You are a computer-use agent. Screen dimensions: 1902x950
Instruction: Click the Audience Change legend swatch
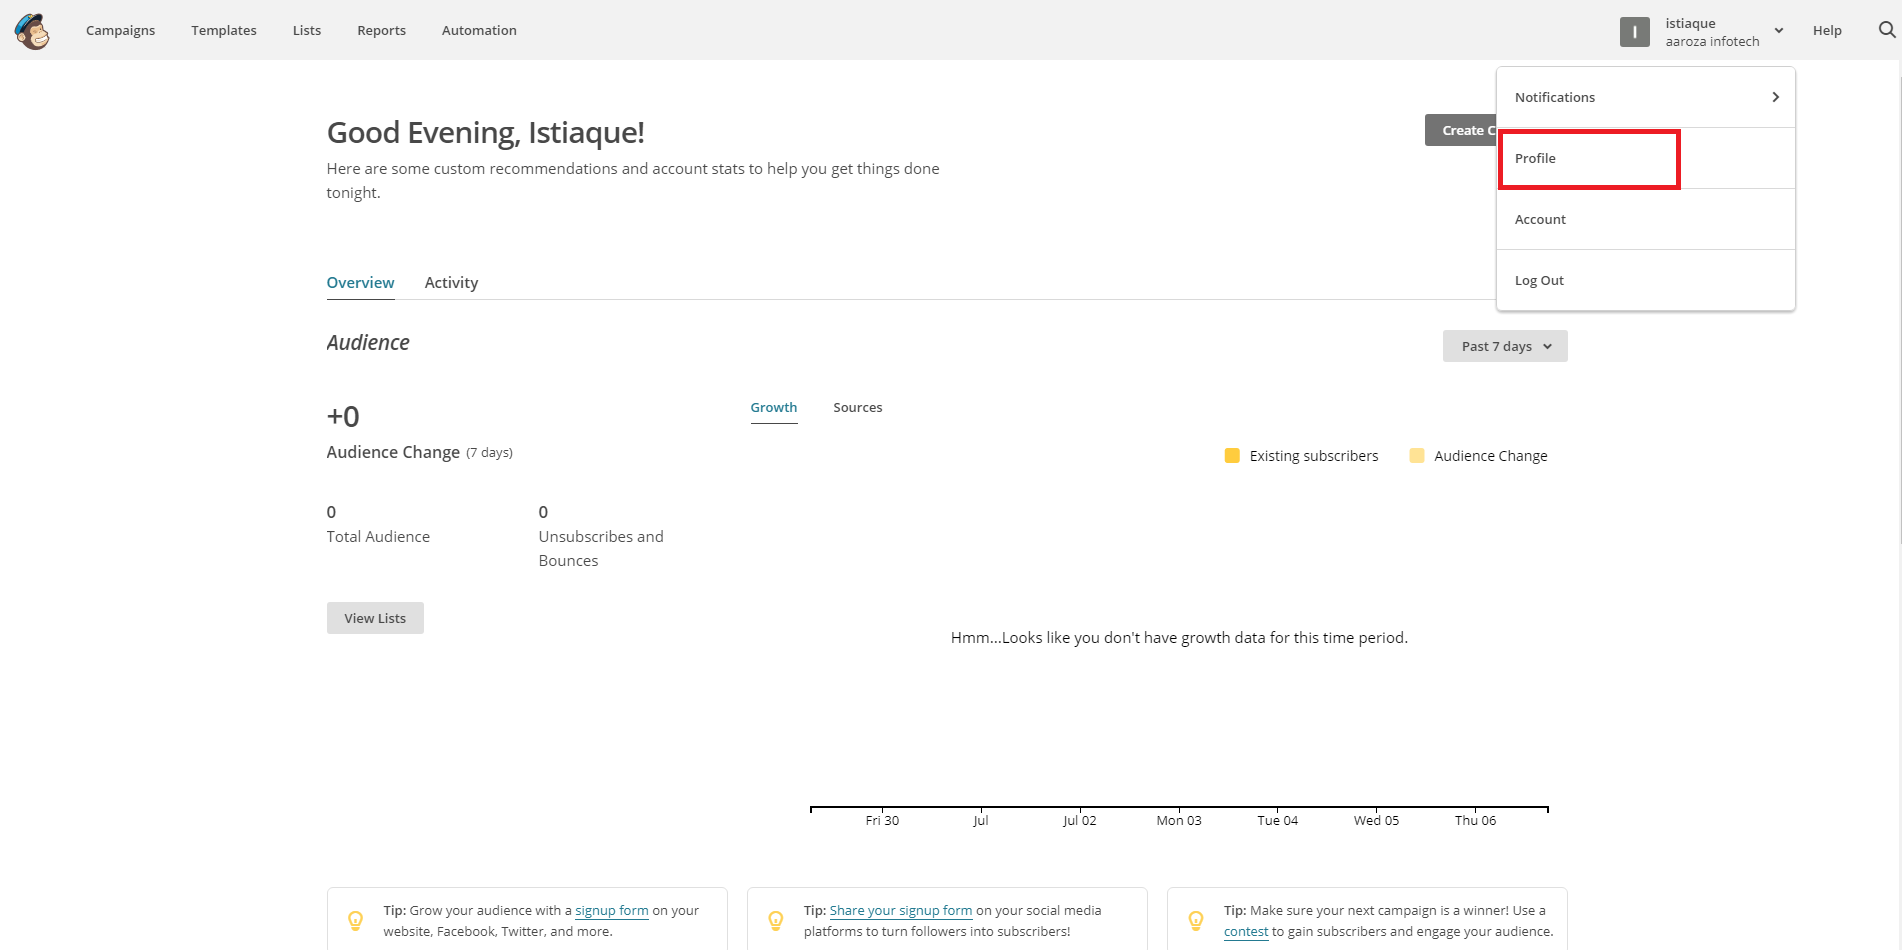1416,456
